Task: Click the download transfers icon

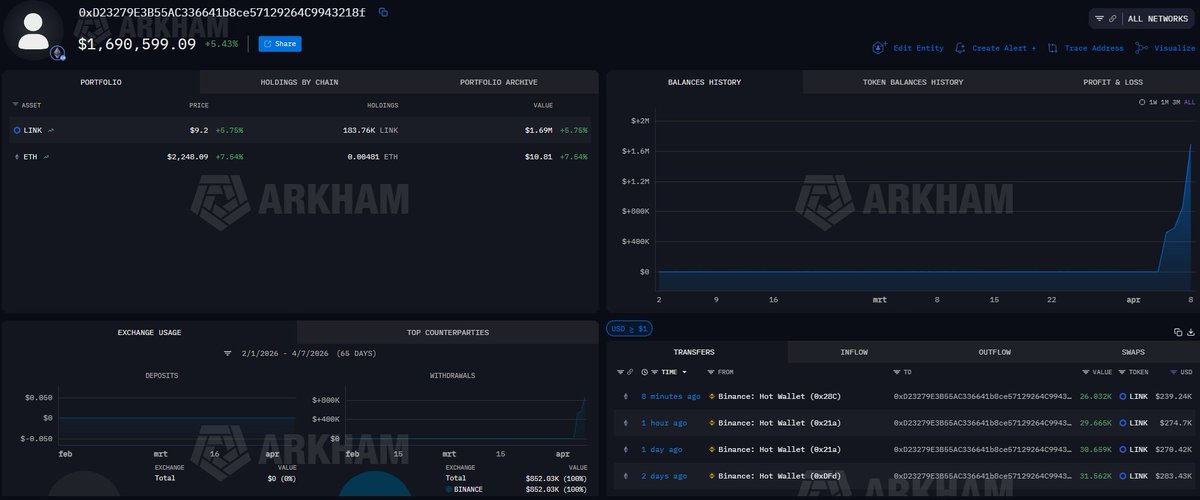Action: [x=1190, y=332]
